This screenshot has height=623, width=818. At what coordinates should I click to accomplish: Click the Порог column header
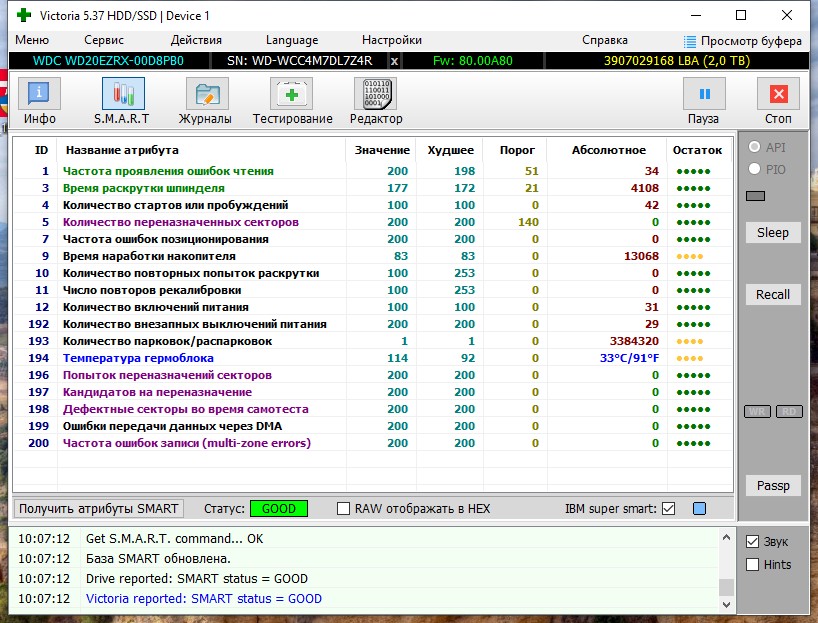click(517, 150)
